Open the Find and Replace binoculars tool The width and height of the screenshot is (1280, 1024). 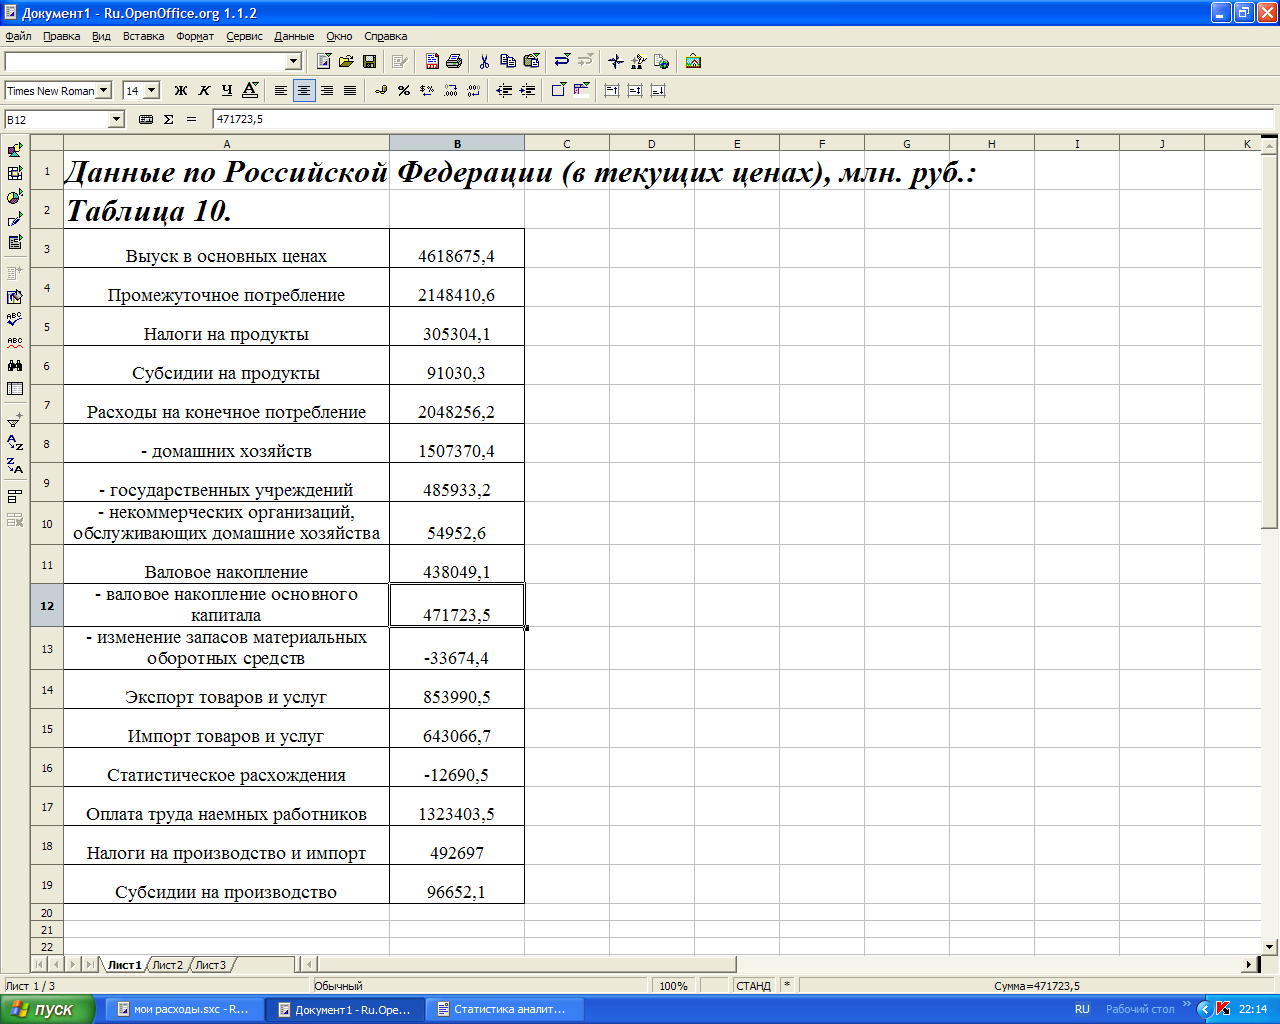pos(15,366)
